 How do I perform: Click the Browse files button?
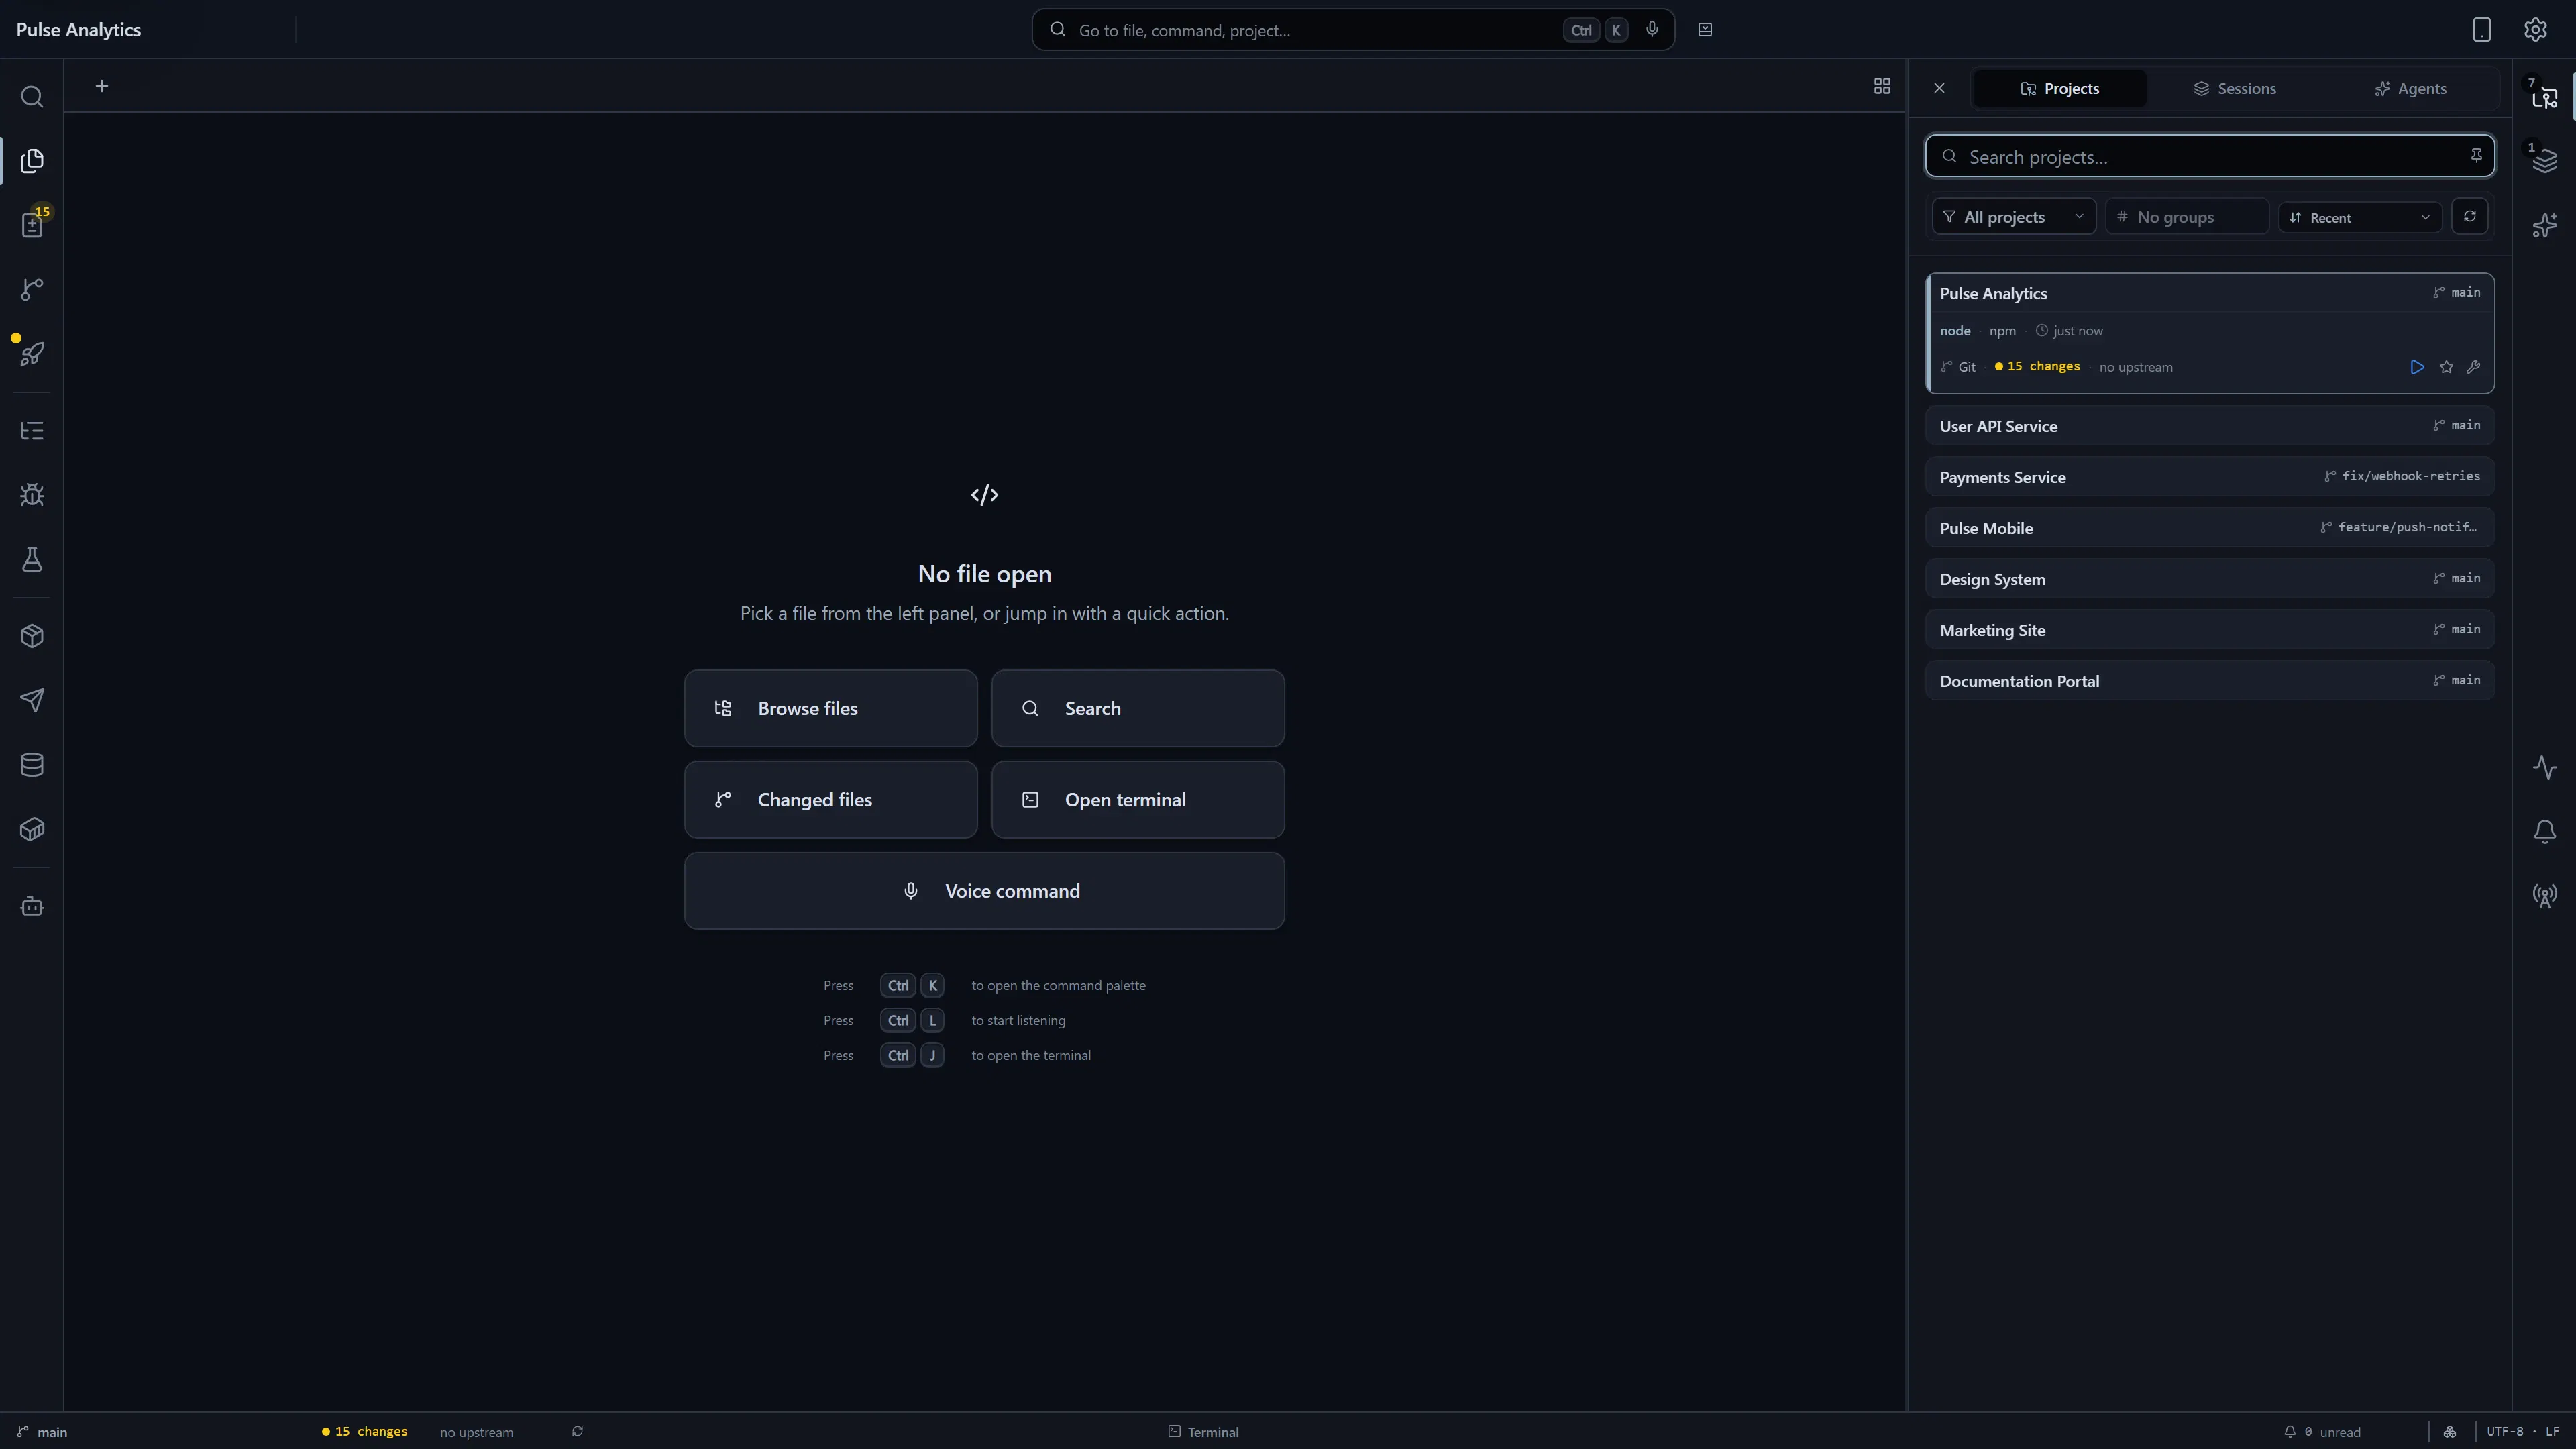pos(830,708)
